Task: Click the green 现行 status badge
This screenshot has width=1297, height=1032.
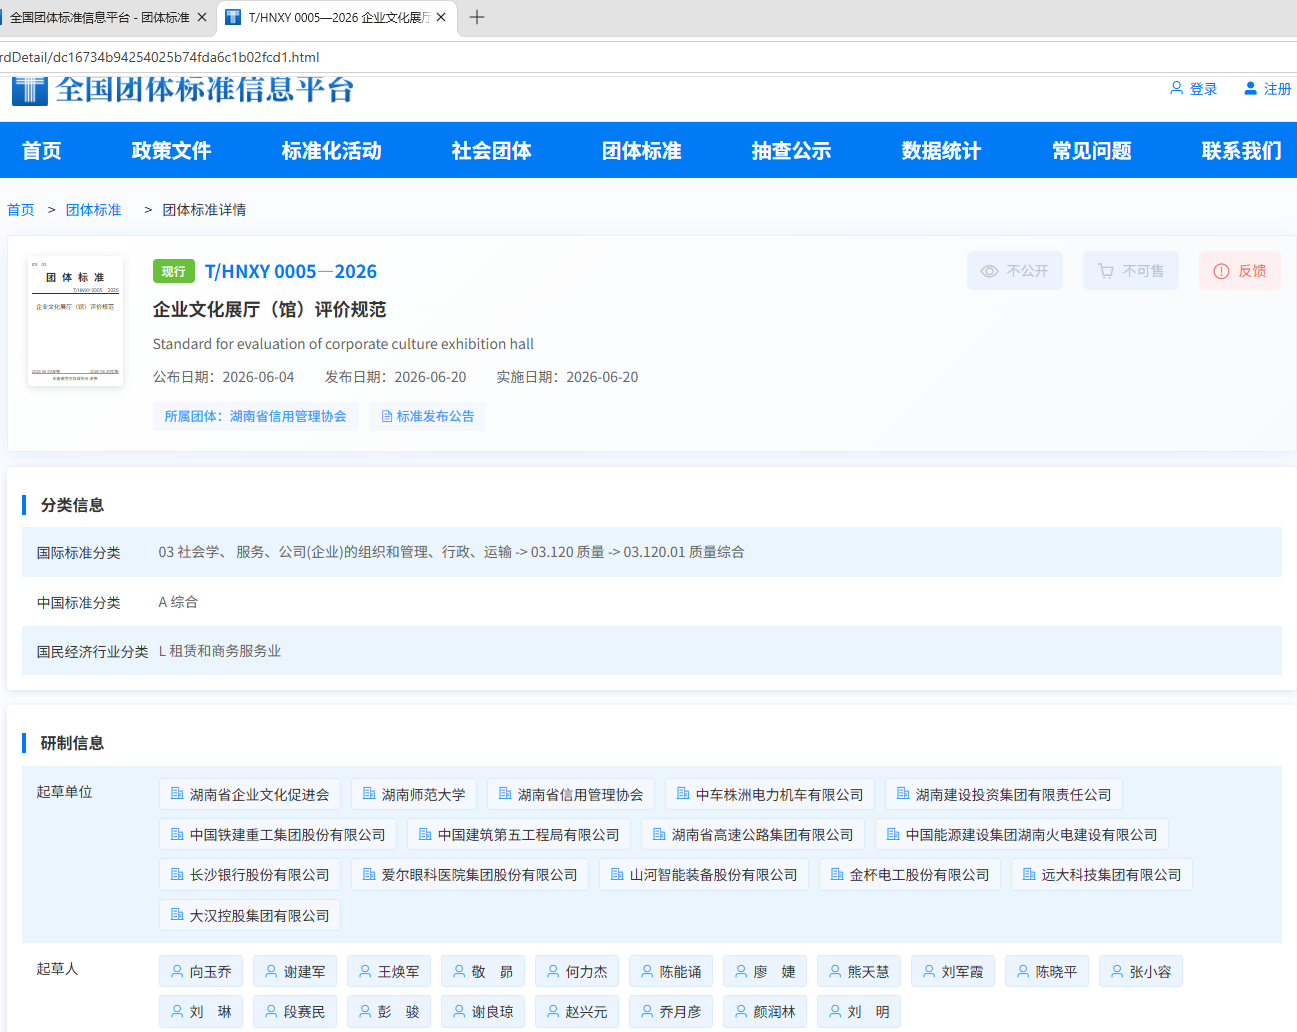Action: point(174,271)
